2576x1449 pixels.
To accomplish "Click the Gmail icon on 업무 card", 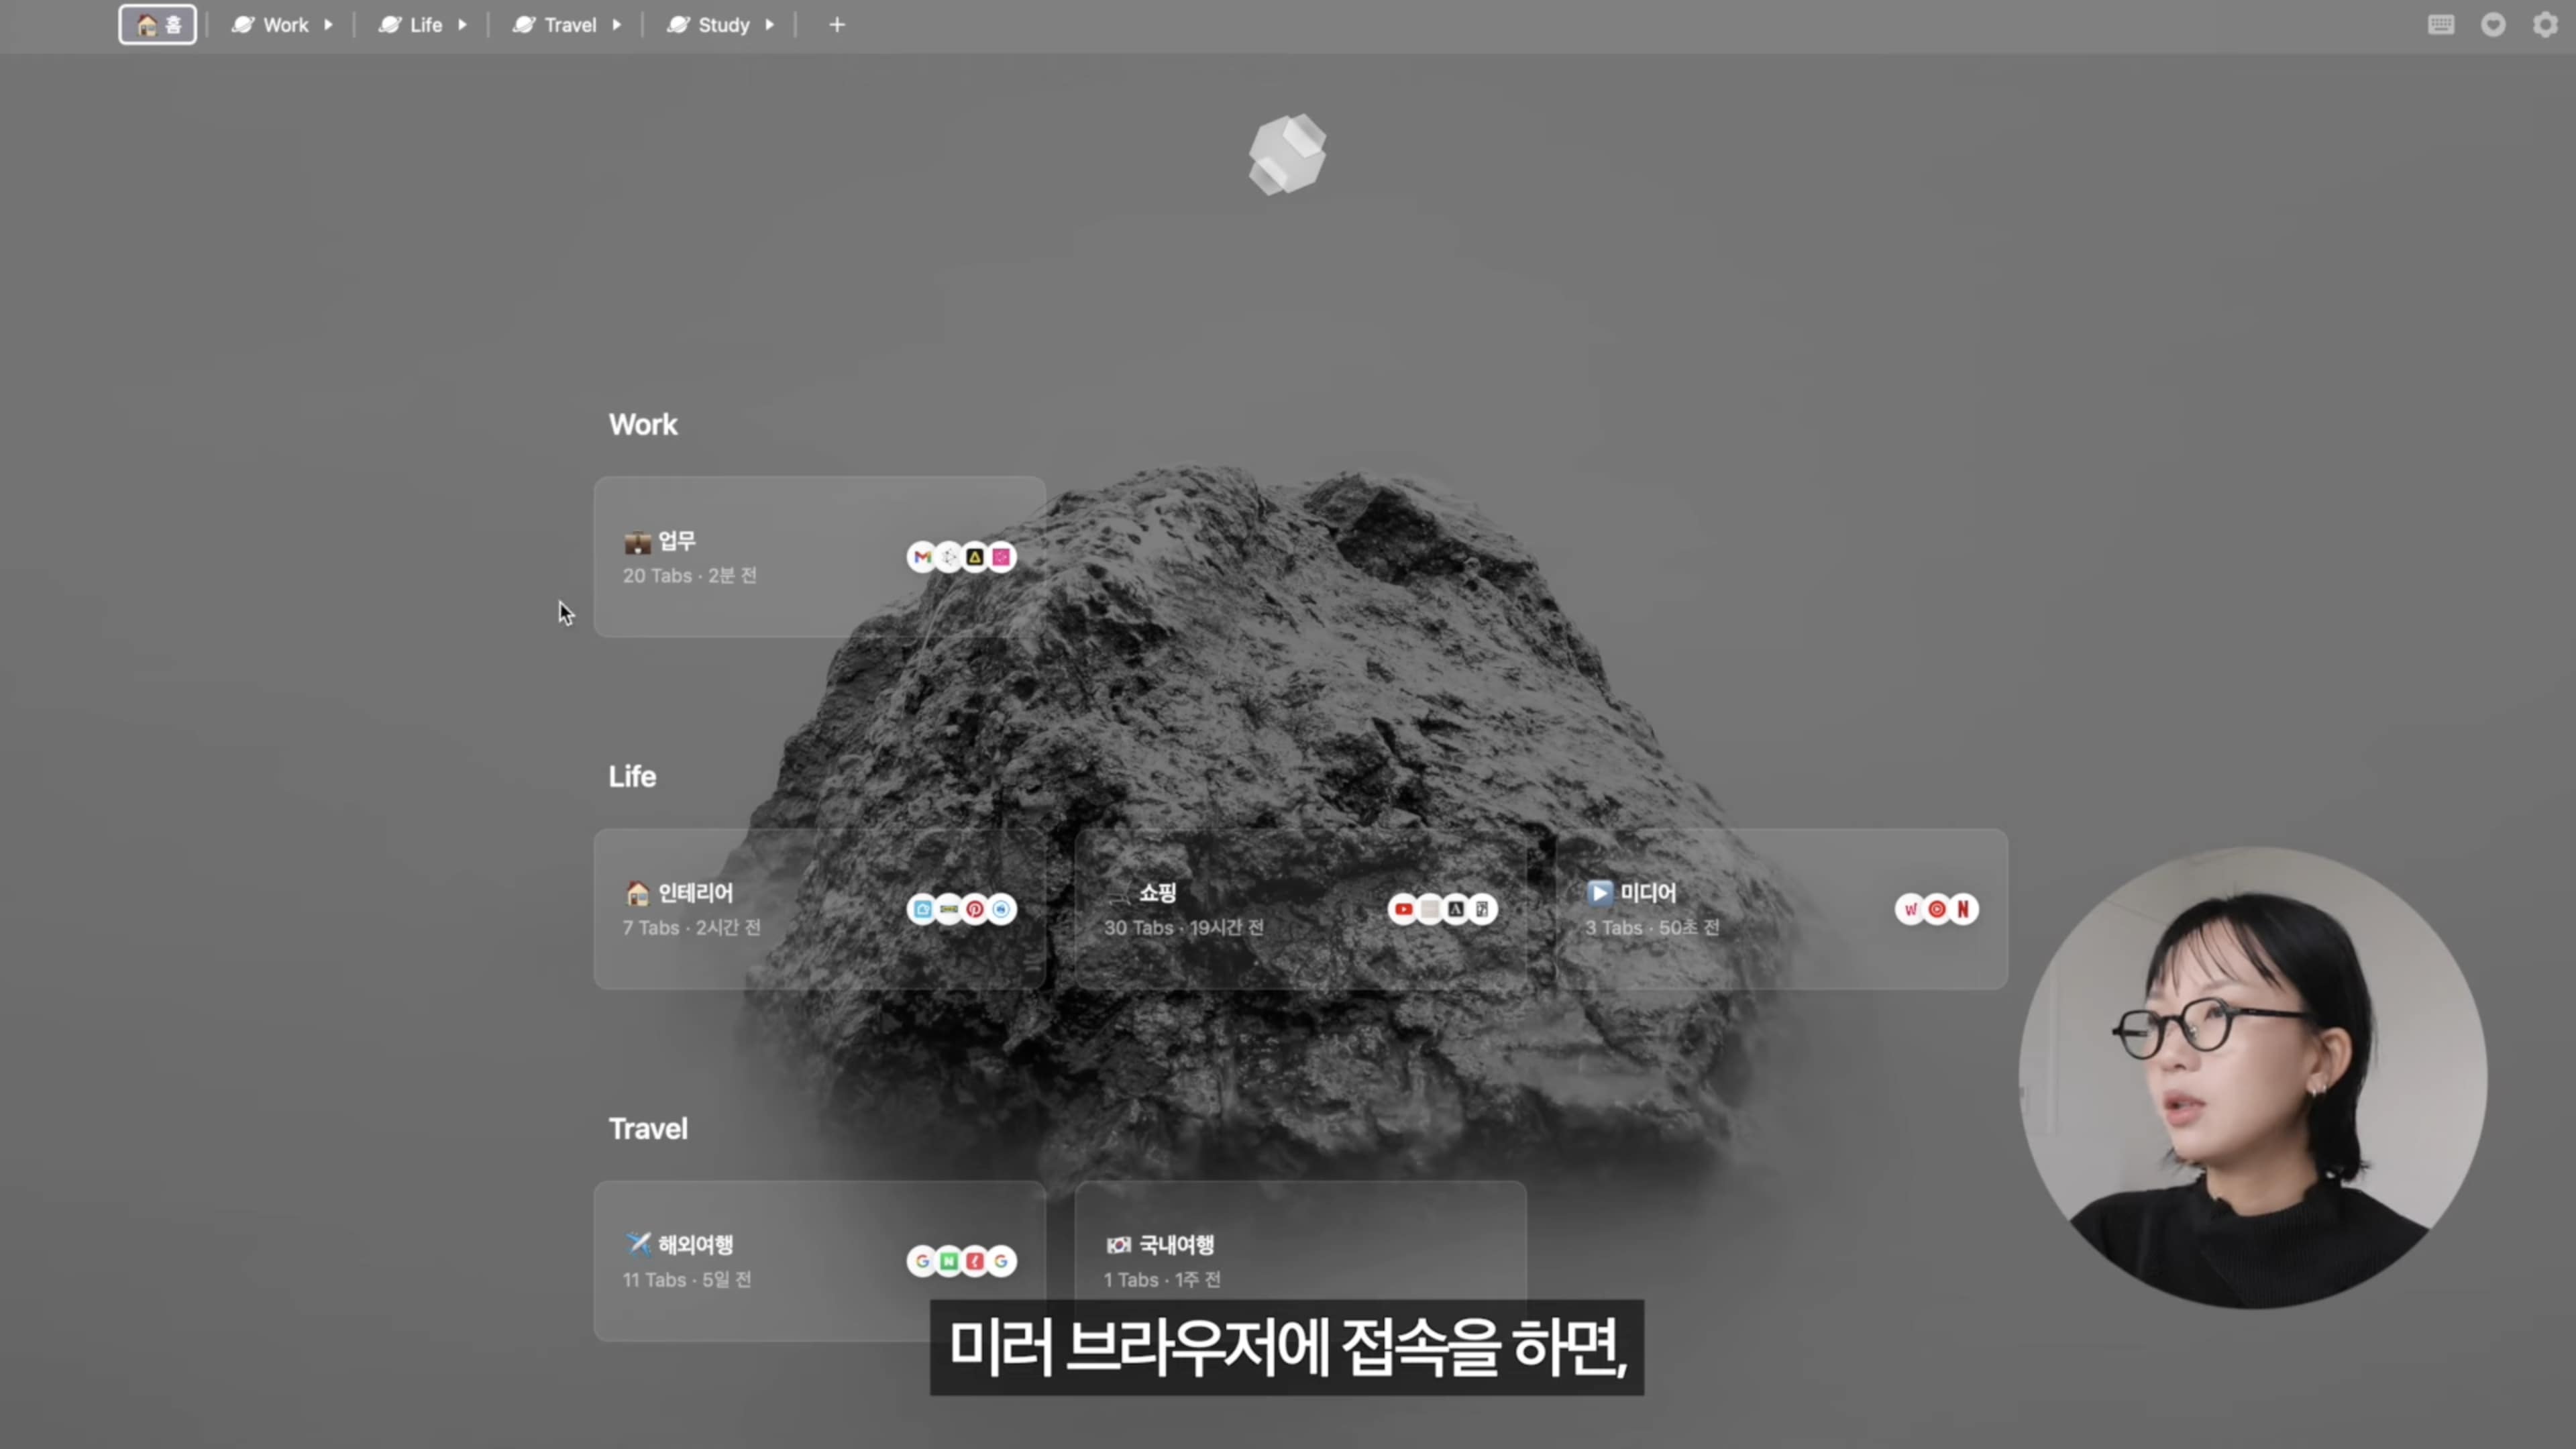I will [x=922, y=557].
